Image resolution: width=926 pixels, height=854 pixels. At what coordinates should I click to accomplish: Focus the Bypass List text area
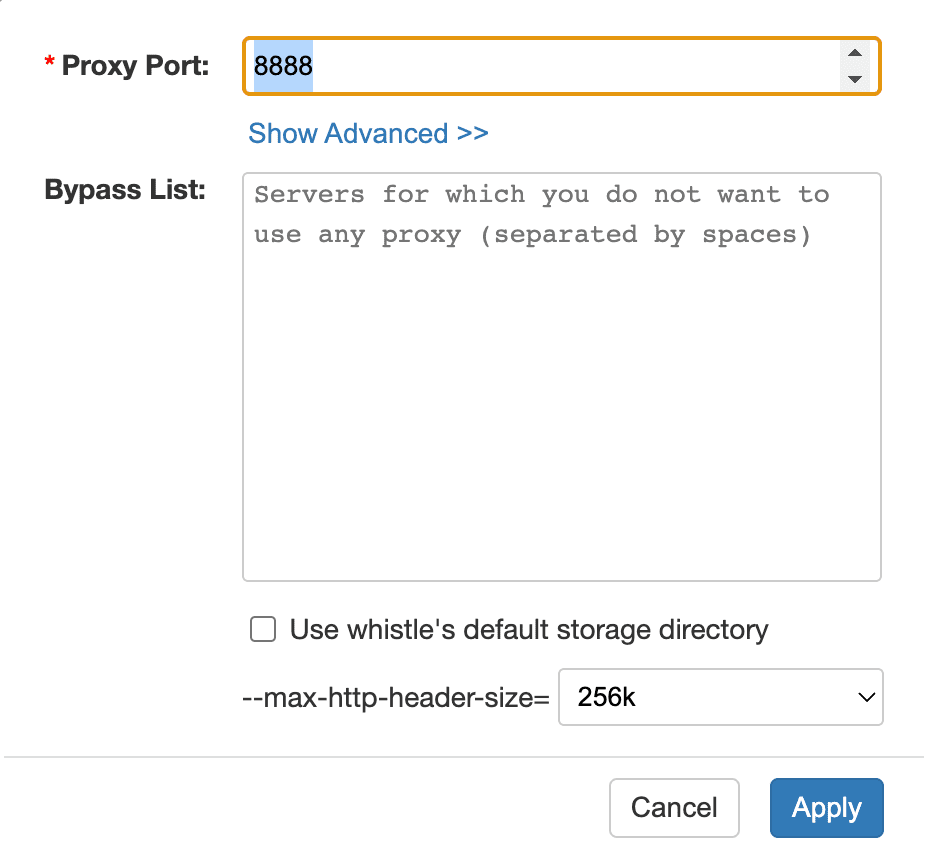point(561,377)
